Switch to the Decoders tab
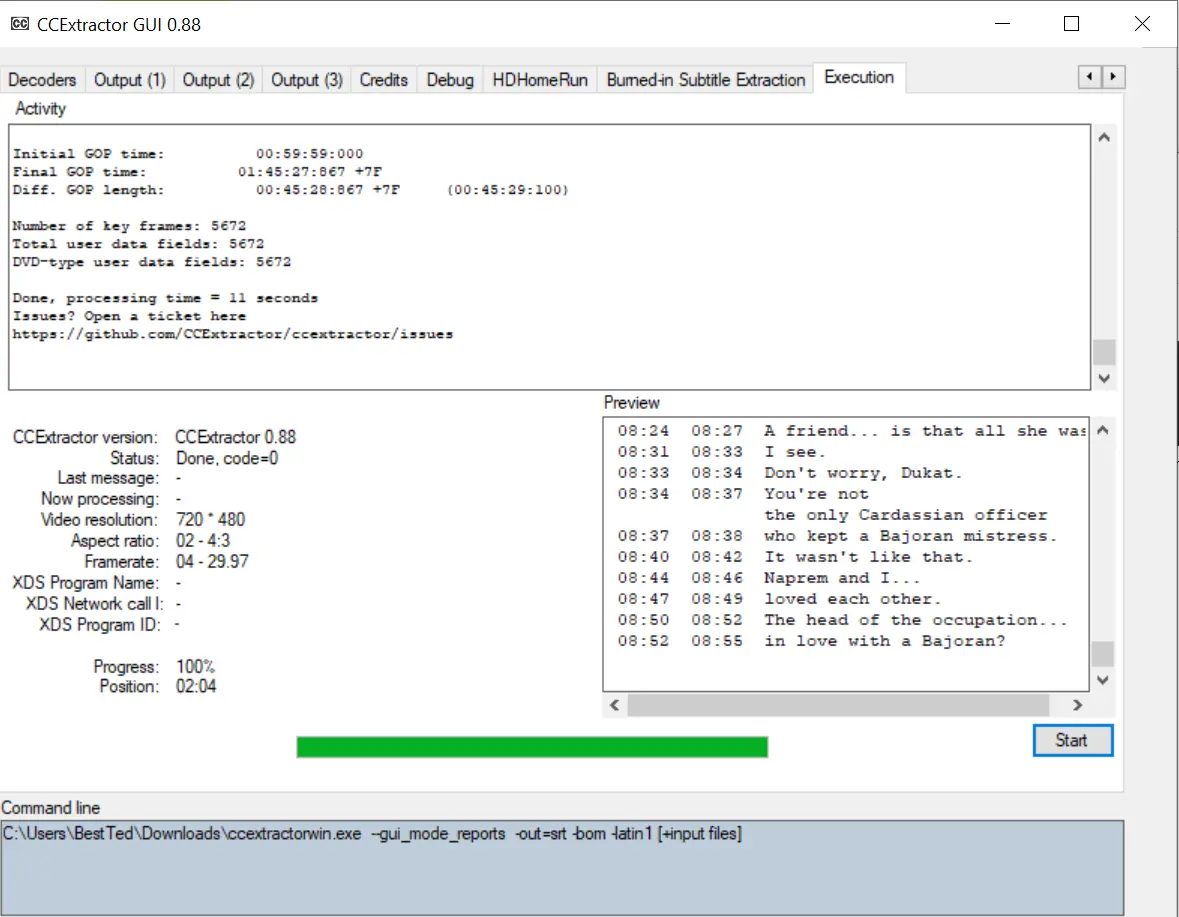This screenshot has height=917, width=1179. pyautogui.click(x=42, y=80)
